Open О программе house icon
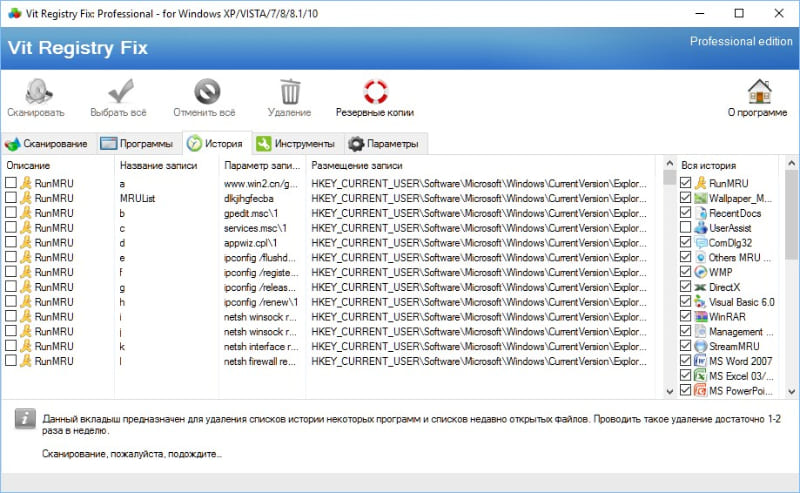 tap(759, 91)
